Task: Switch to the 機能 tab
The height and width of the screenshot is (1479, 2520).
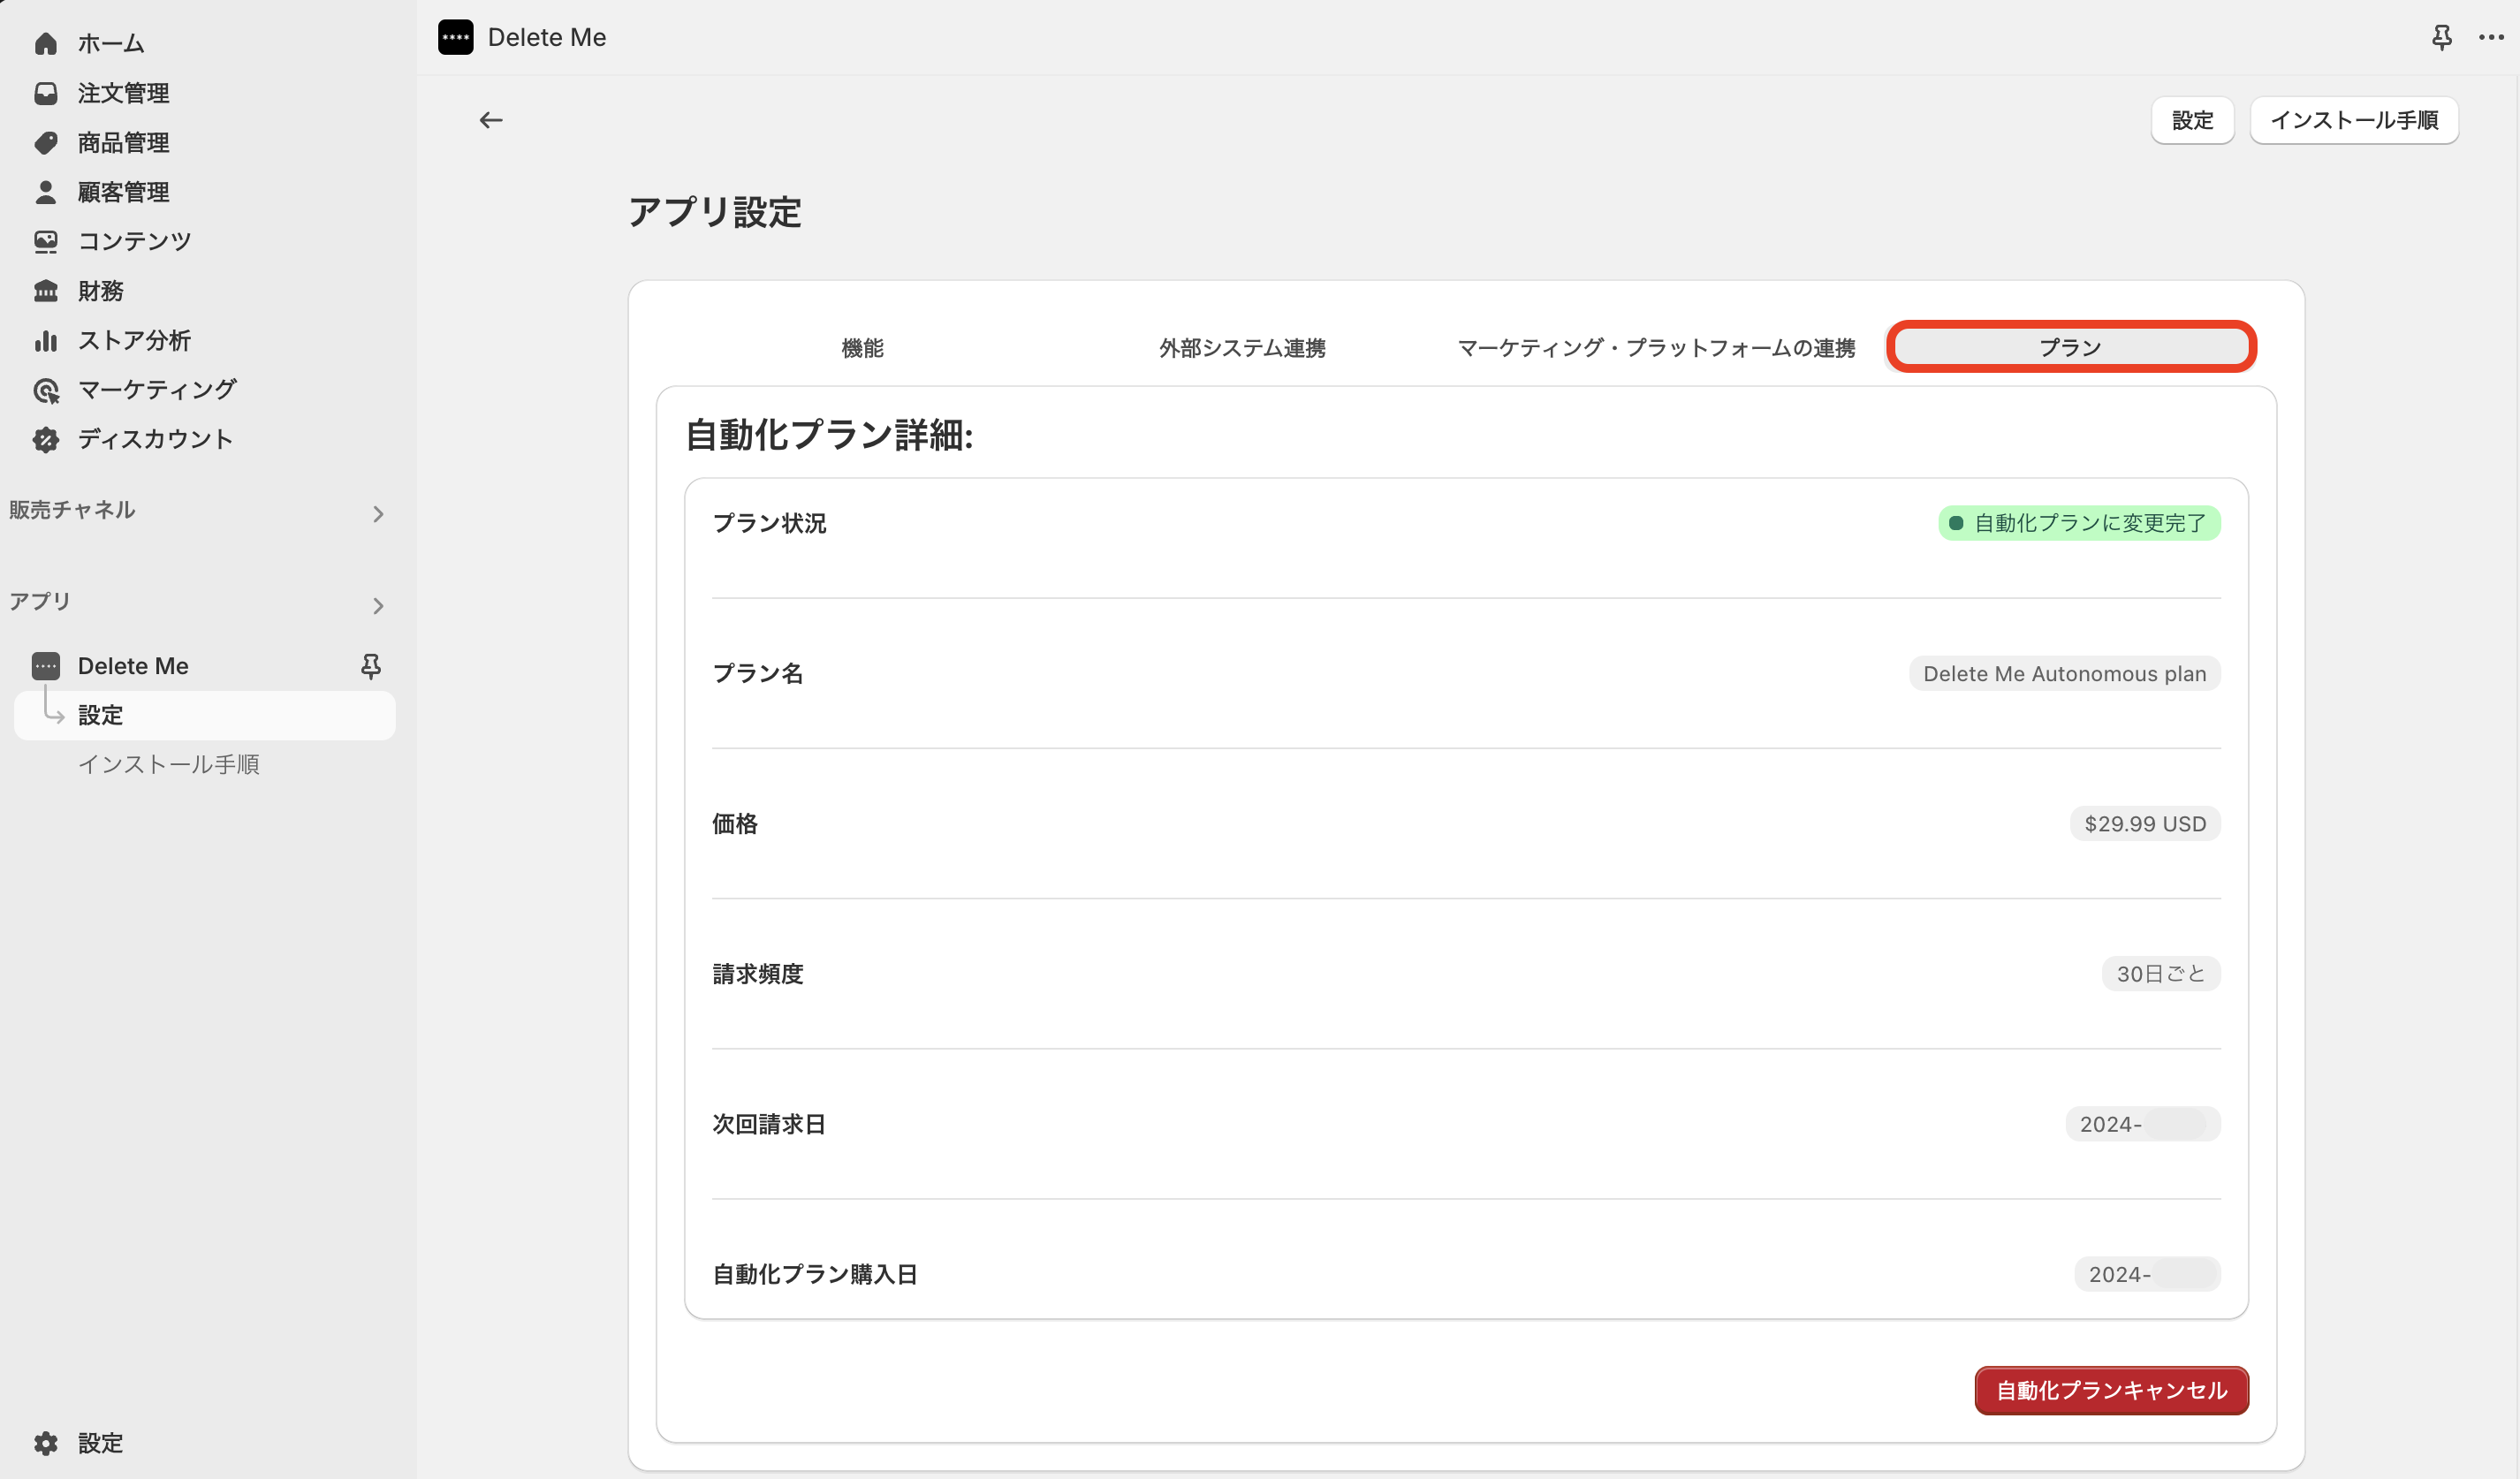Action: tap(862, 348)
